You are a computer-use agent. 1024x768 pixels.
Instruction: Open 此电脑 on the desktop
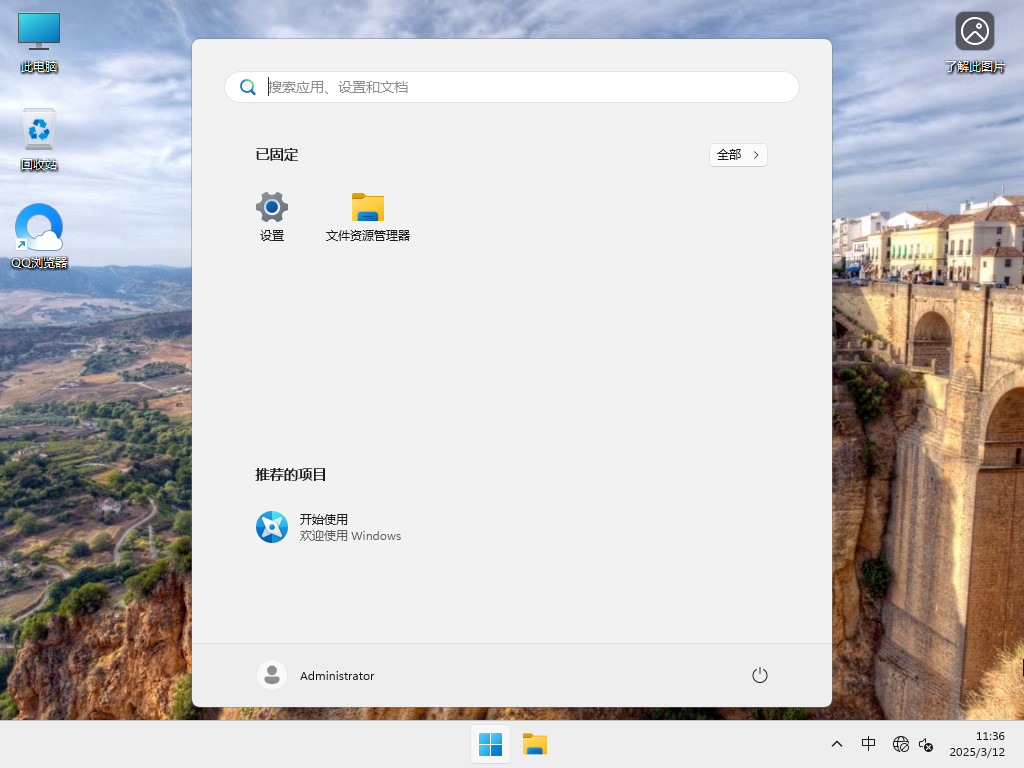coord(38,42)
